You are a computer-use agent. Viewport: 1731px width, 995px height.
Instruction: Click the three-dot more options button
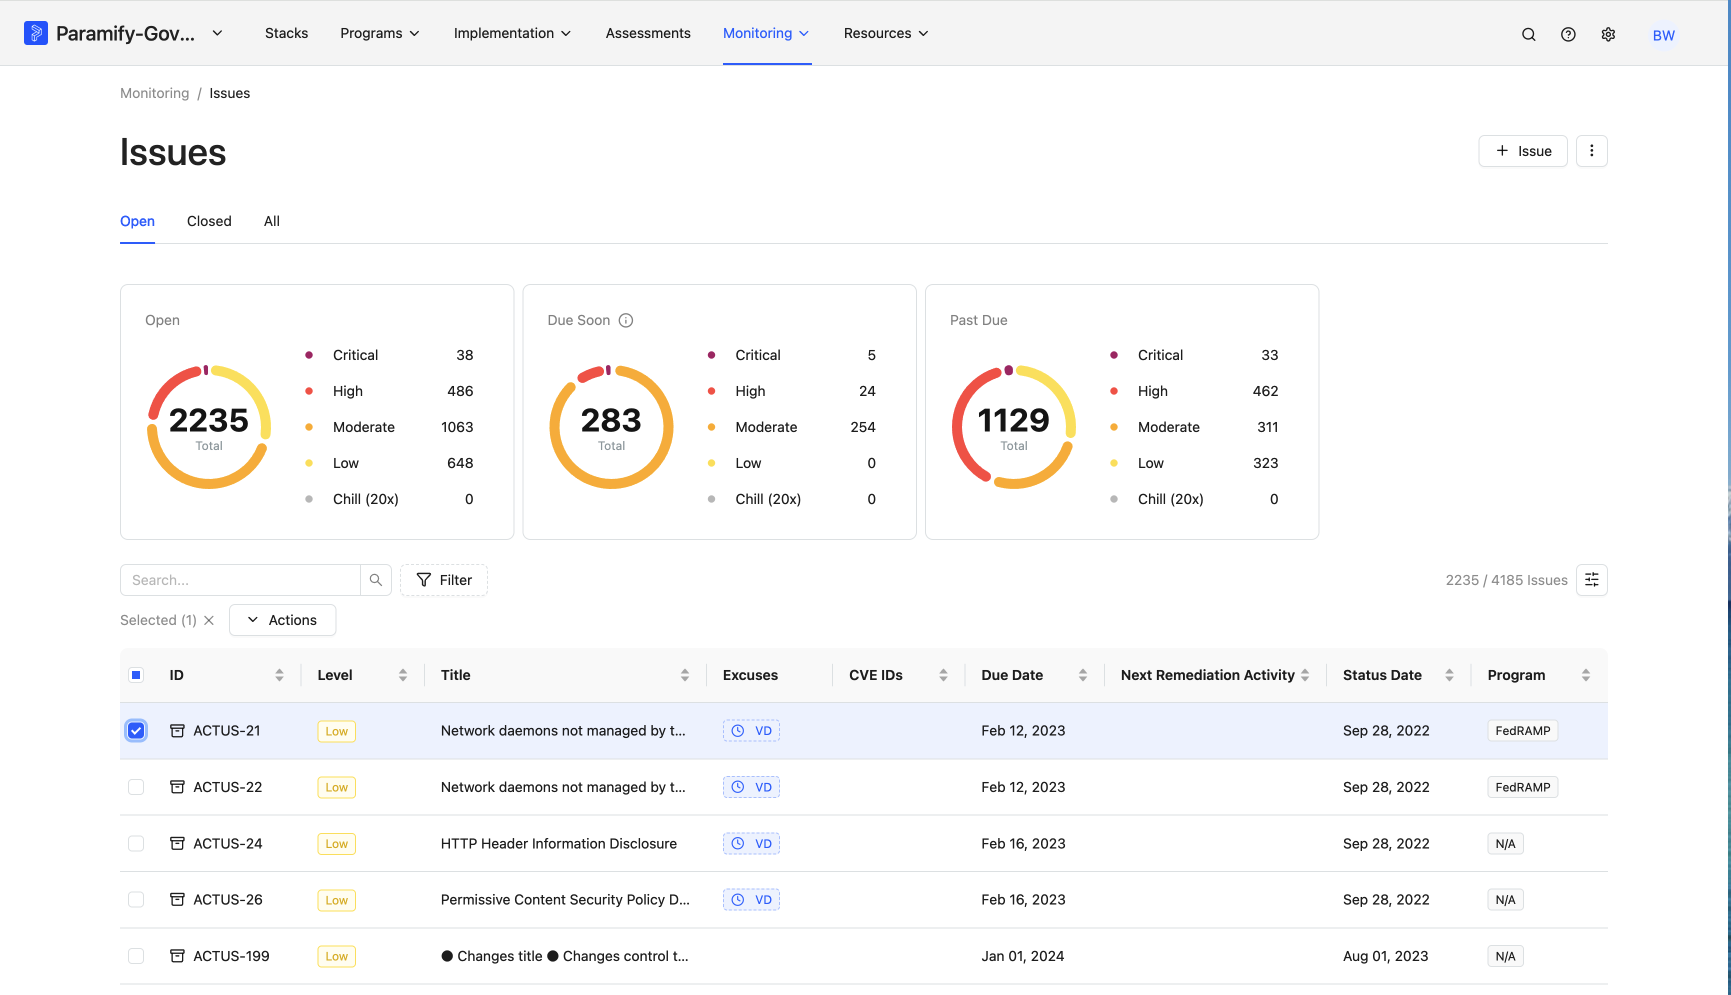tap(1592, 151)
